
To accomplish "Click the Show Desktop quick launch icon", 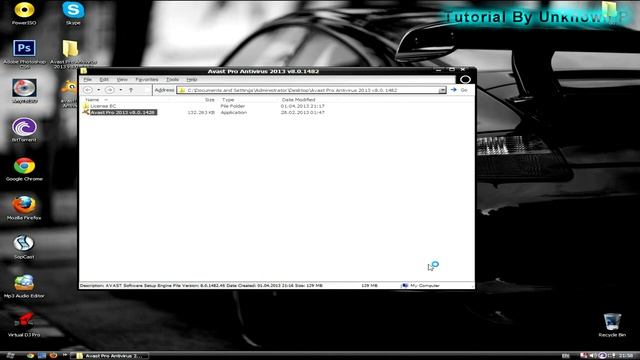I will (42, 356).
